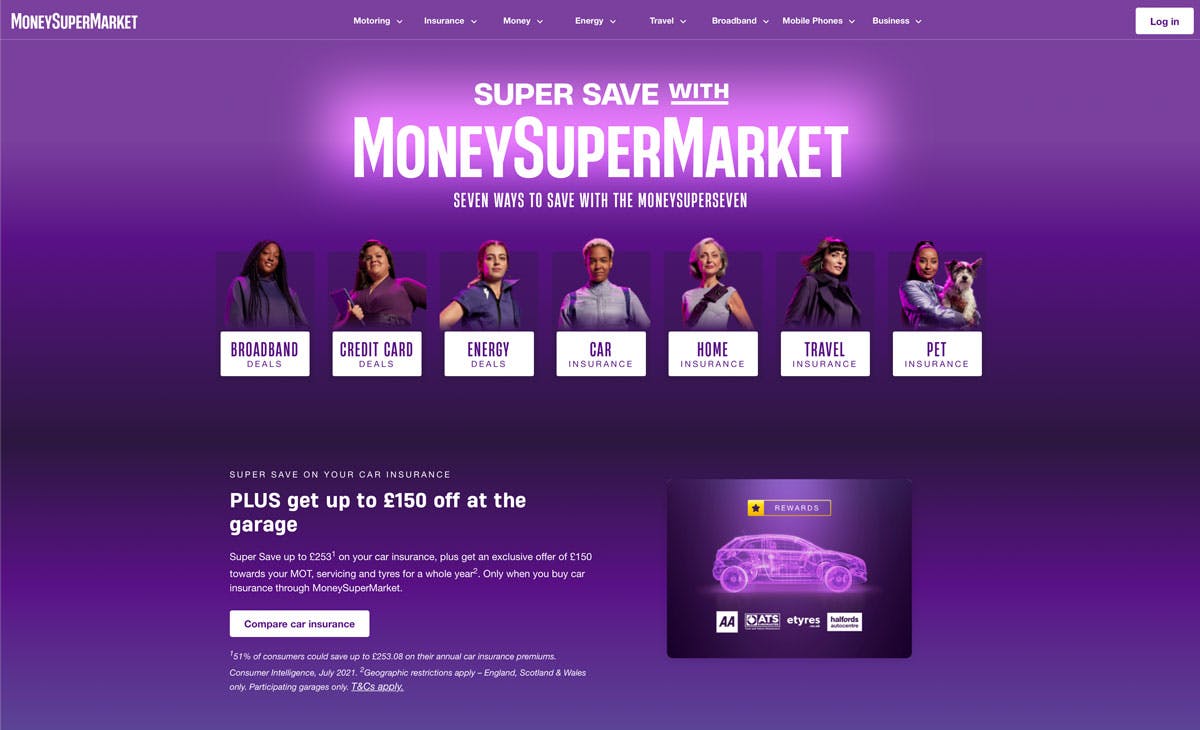
Task: Expand the Motoring dropdown menu
Action: (x=378, y=21)
